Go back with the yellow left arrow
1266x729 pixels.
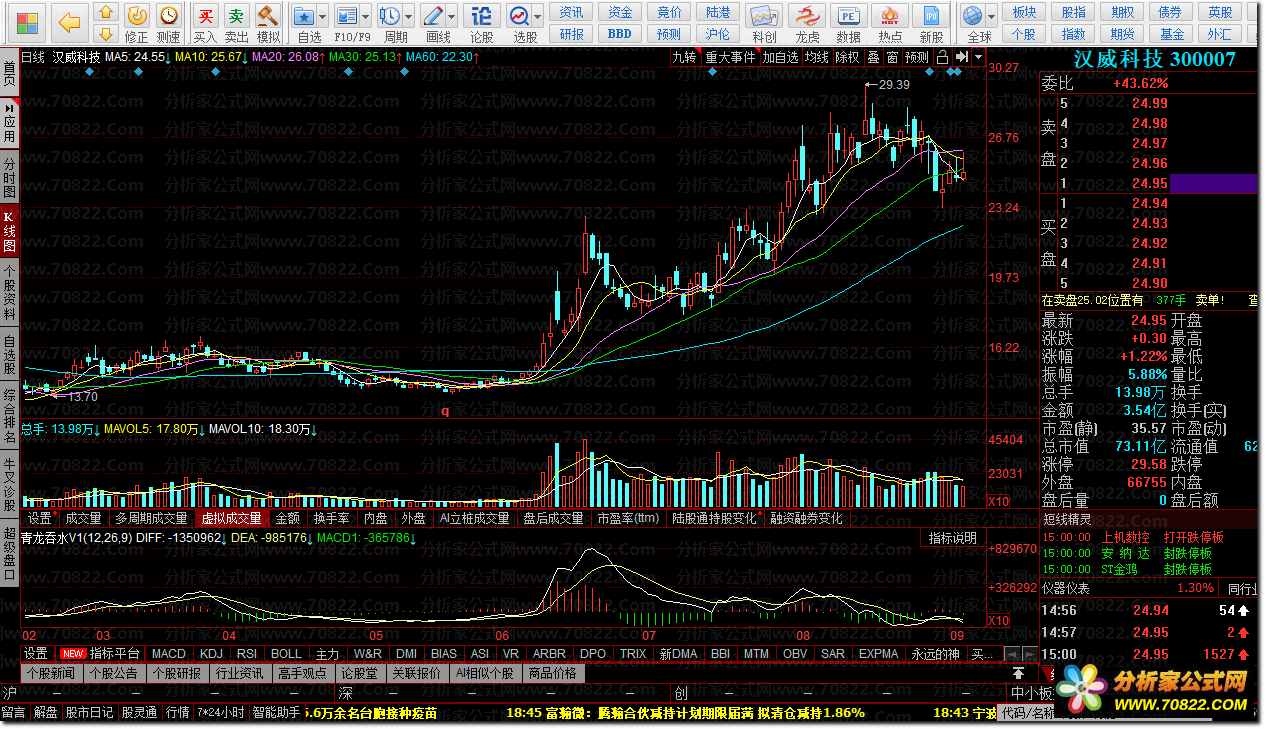pos(68,22)
